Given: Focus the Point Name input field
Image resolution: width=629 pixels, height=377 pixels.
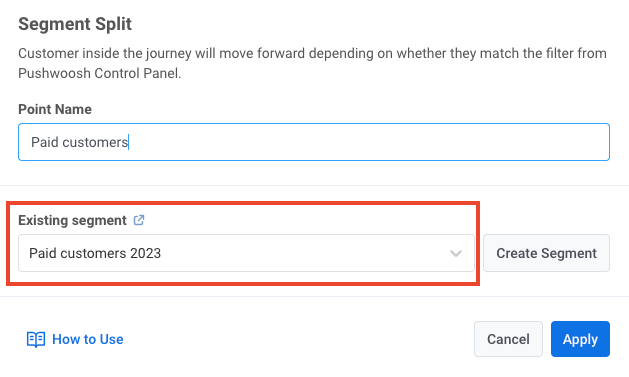Looking at the screenshot, I should (314, 142).
